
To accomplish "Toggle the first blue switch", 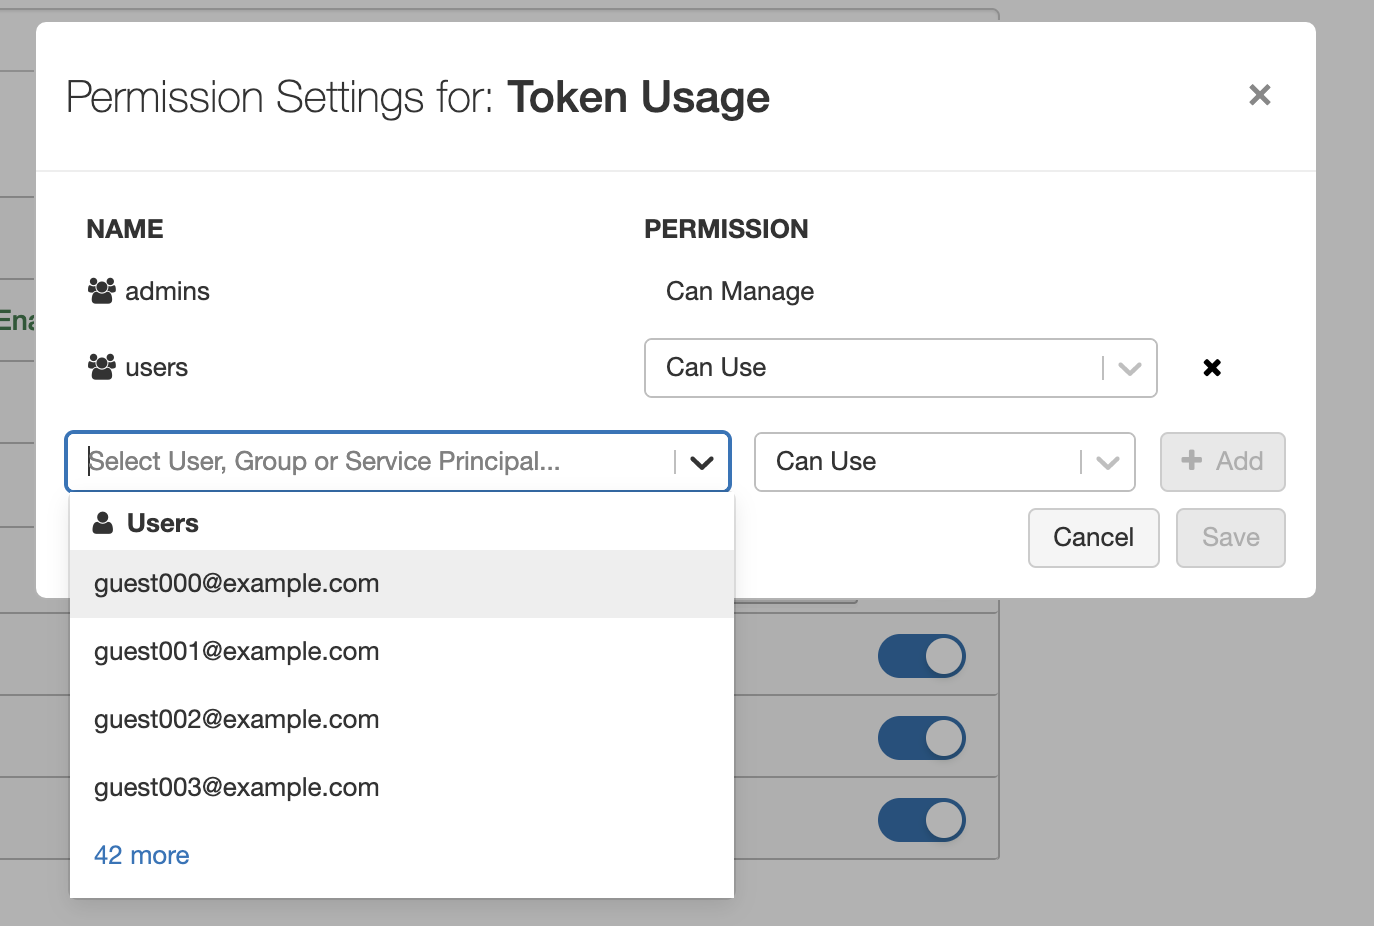I will point(921,657).
